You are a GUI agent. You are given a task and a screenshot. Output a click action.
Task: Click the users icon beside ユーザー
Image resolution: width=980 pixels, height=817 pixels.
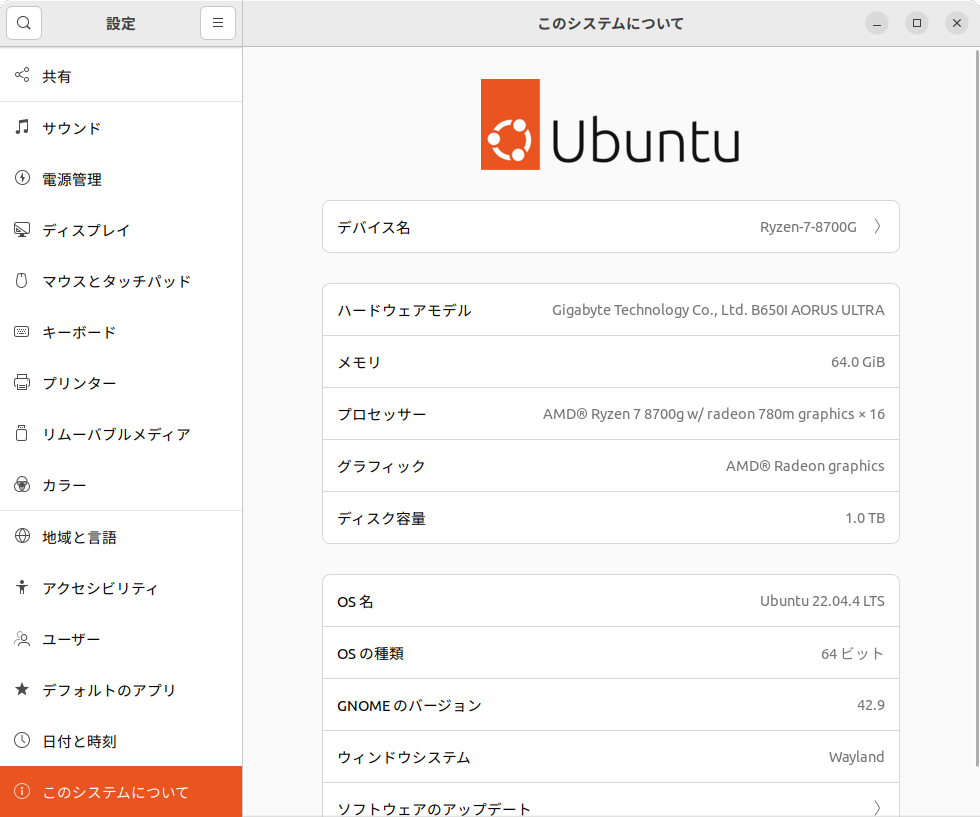coord(22,638)
